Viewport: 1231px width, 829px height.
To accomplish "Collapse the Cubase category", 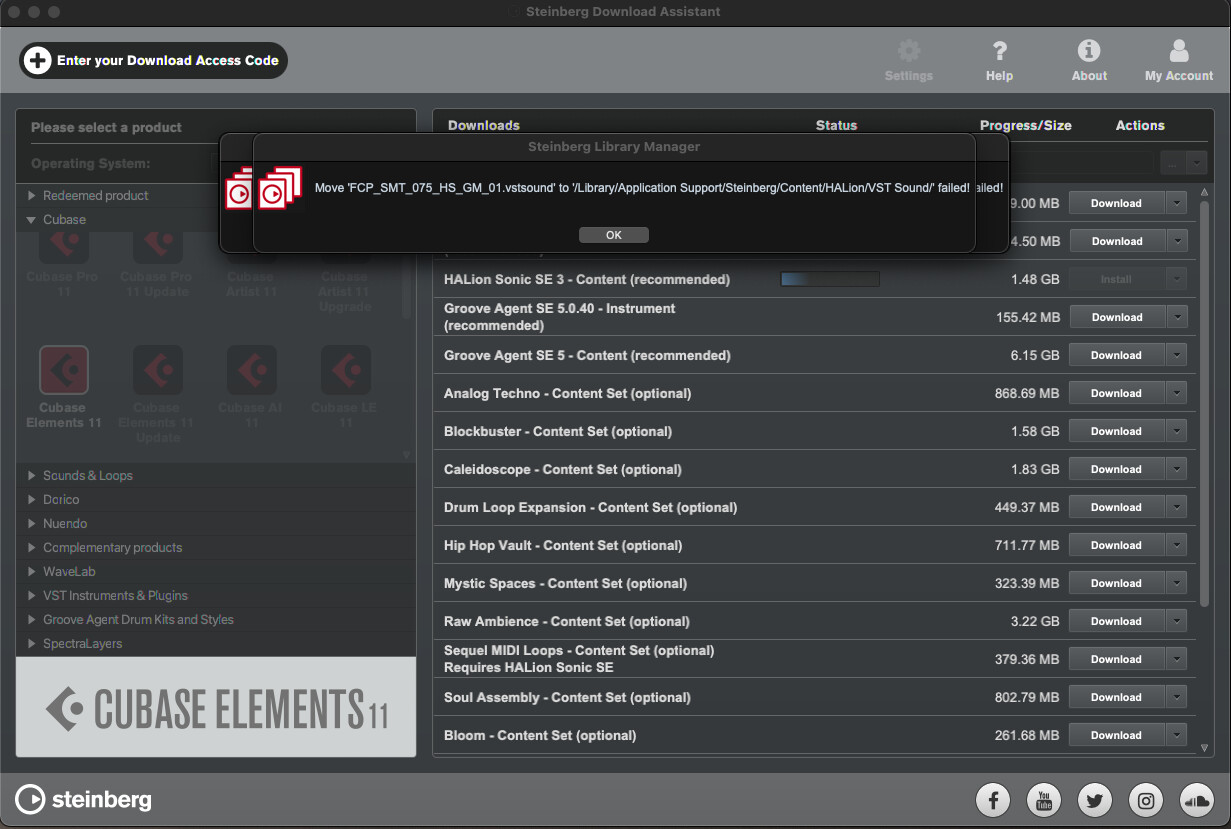I will (x=33, y=220).
